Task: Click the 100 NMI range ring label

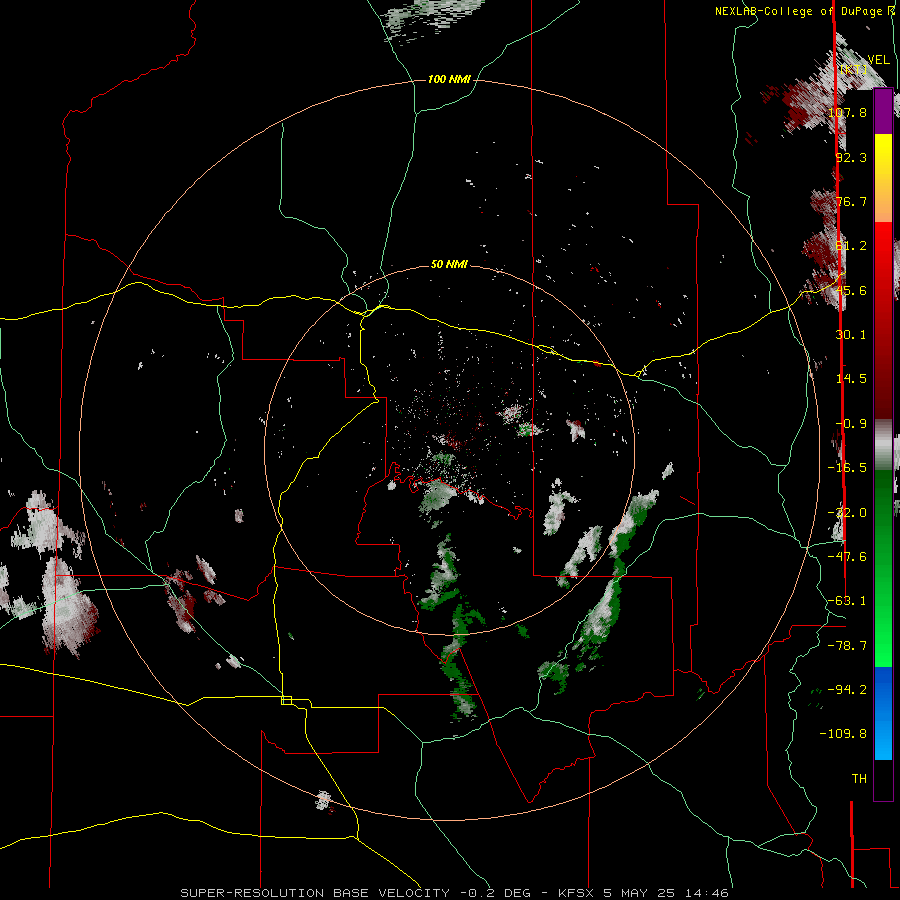Action: point(449,79)
